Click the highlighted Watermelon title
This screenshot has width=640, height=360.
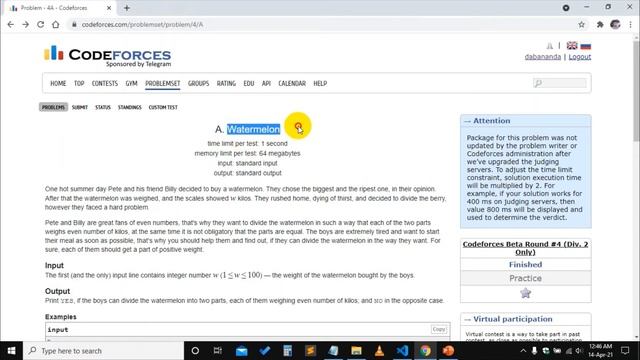pos(253,129)
